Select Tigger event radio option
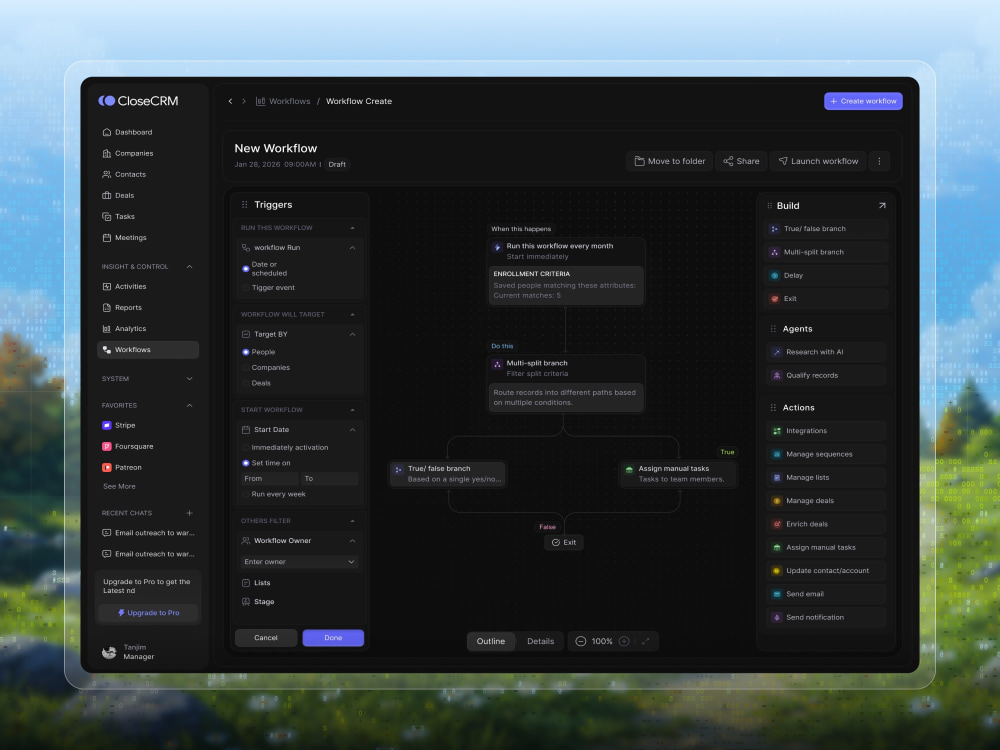 pos(246,288)
